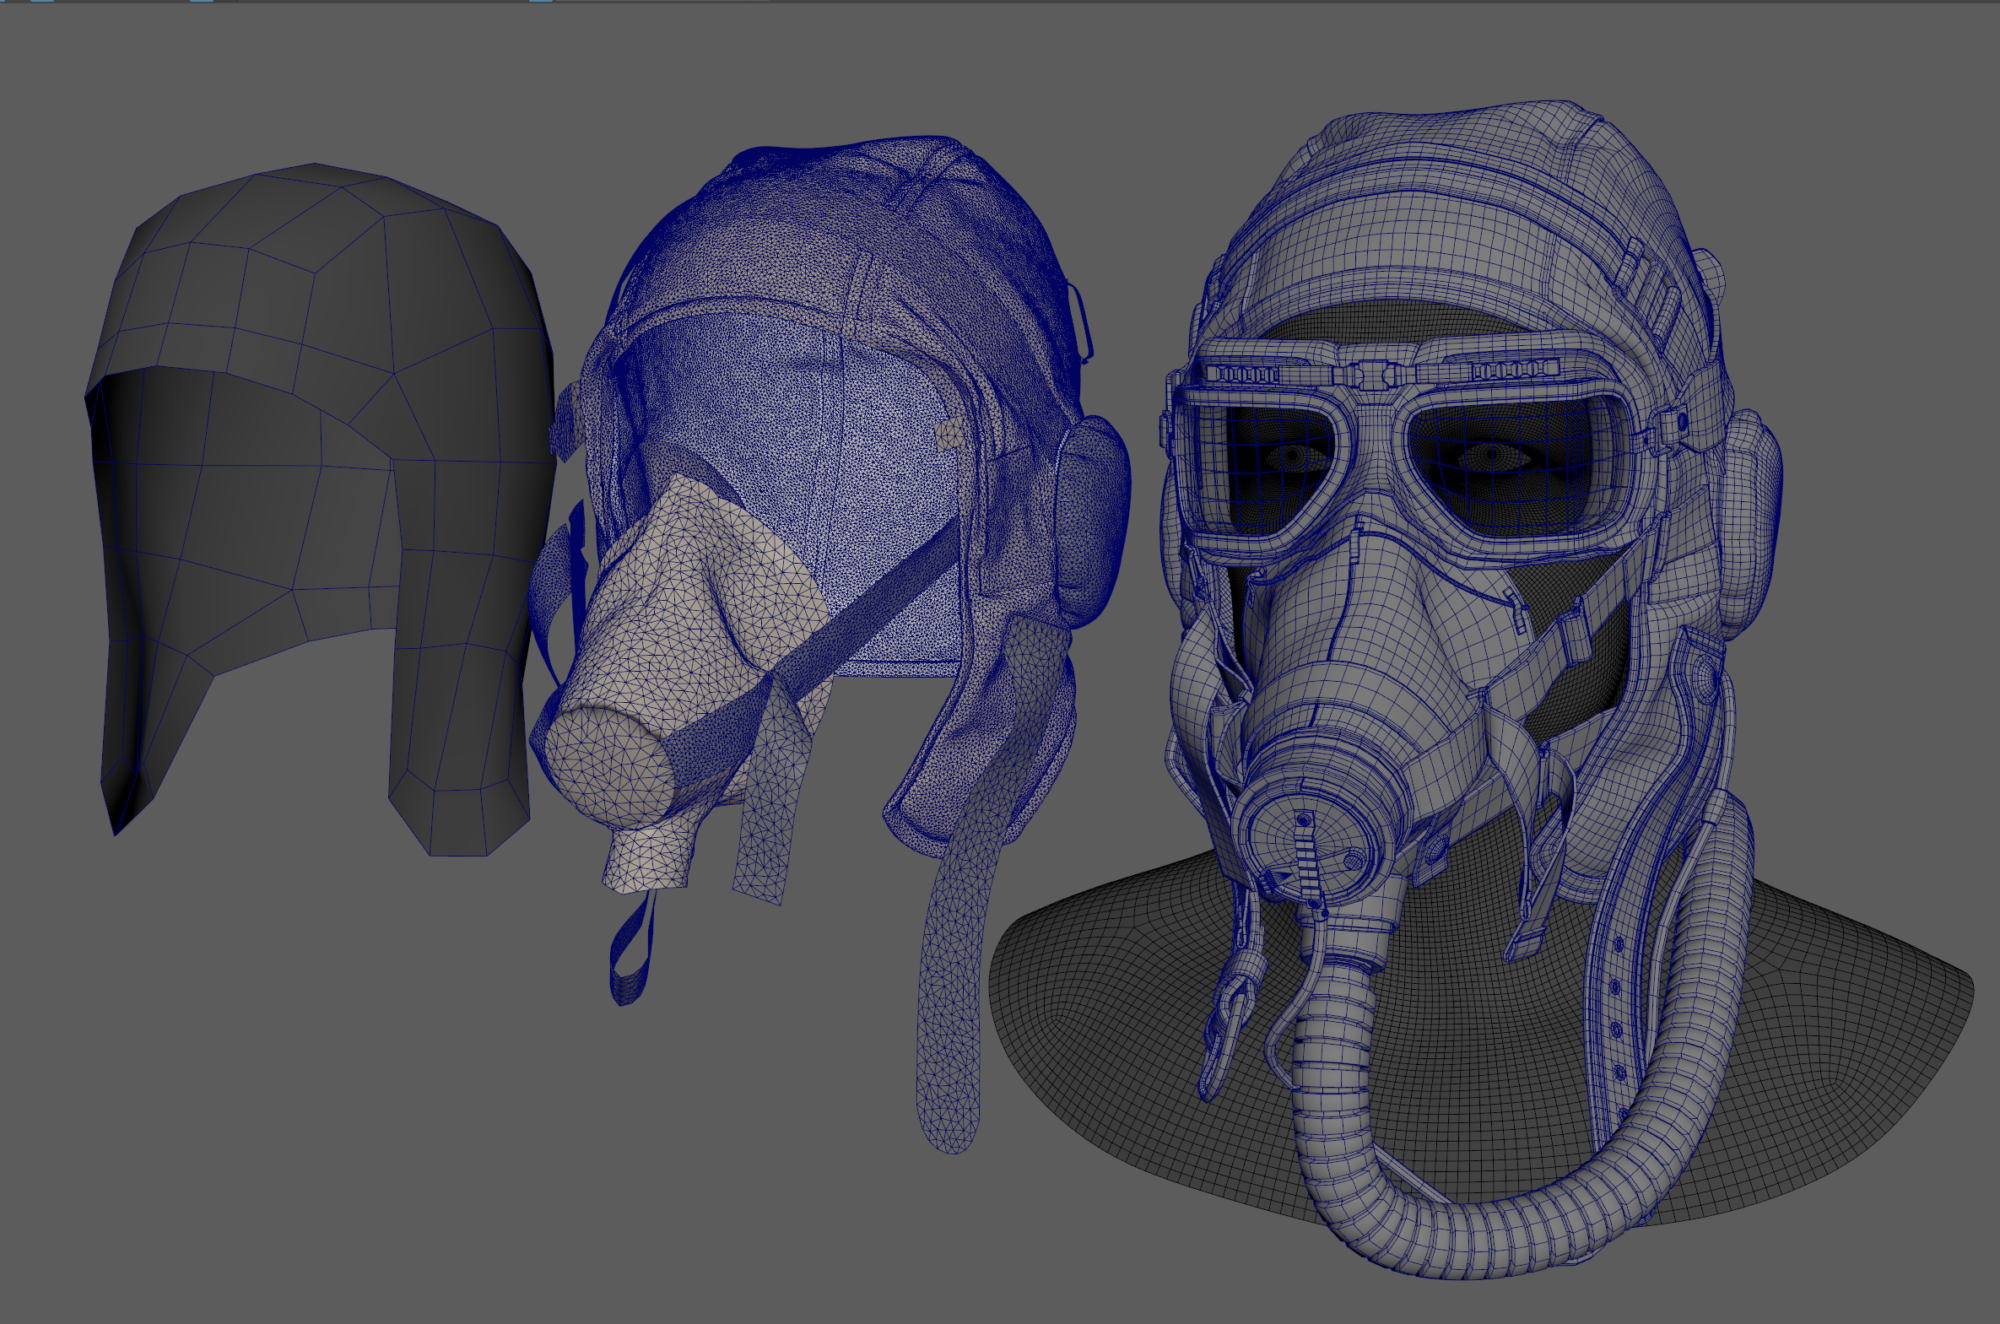
Task: Click empty gray viewport background to deselect
Action: (300, 1100)
